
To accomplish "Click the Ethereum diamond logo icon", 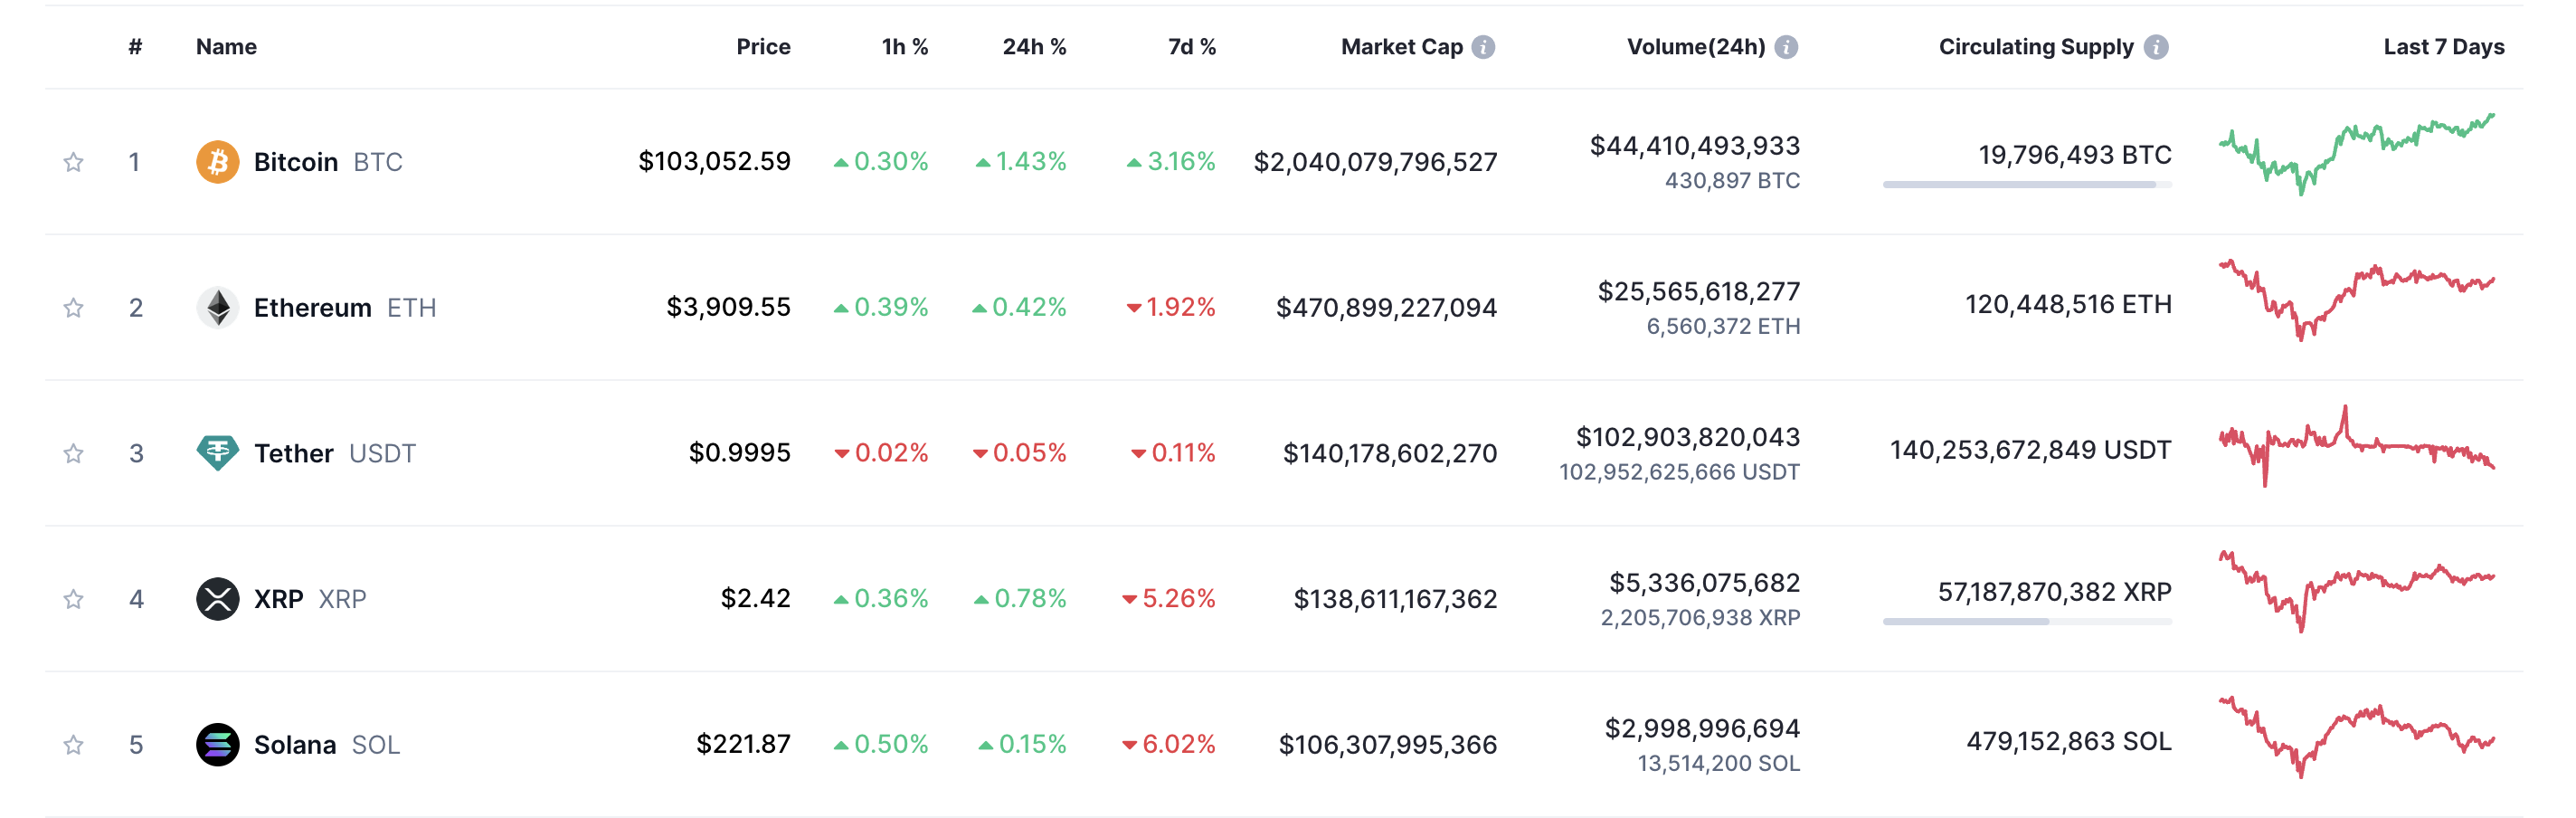I will [x=217, y=307].
